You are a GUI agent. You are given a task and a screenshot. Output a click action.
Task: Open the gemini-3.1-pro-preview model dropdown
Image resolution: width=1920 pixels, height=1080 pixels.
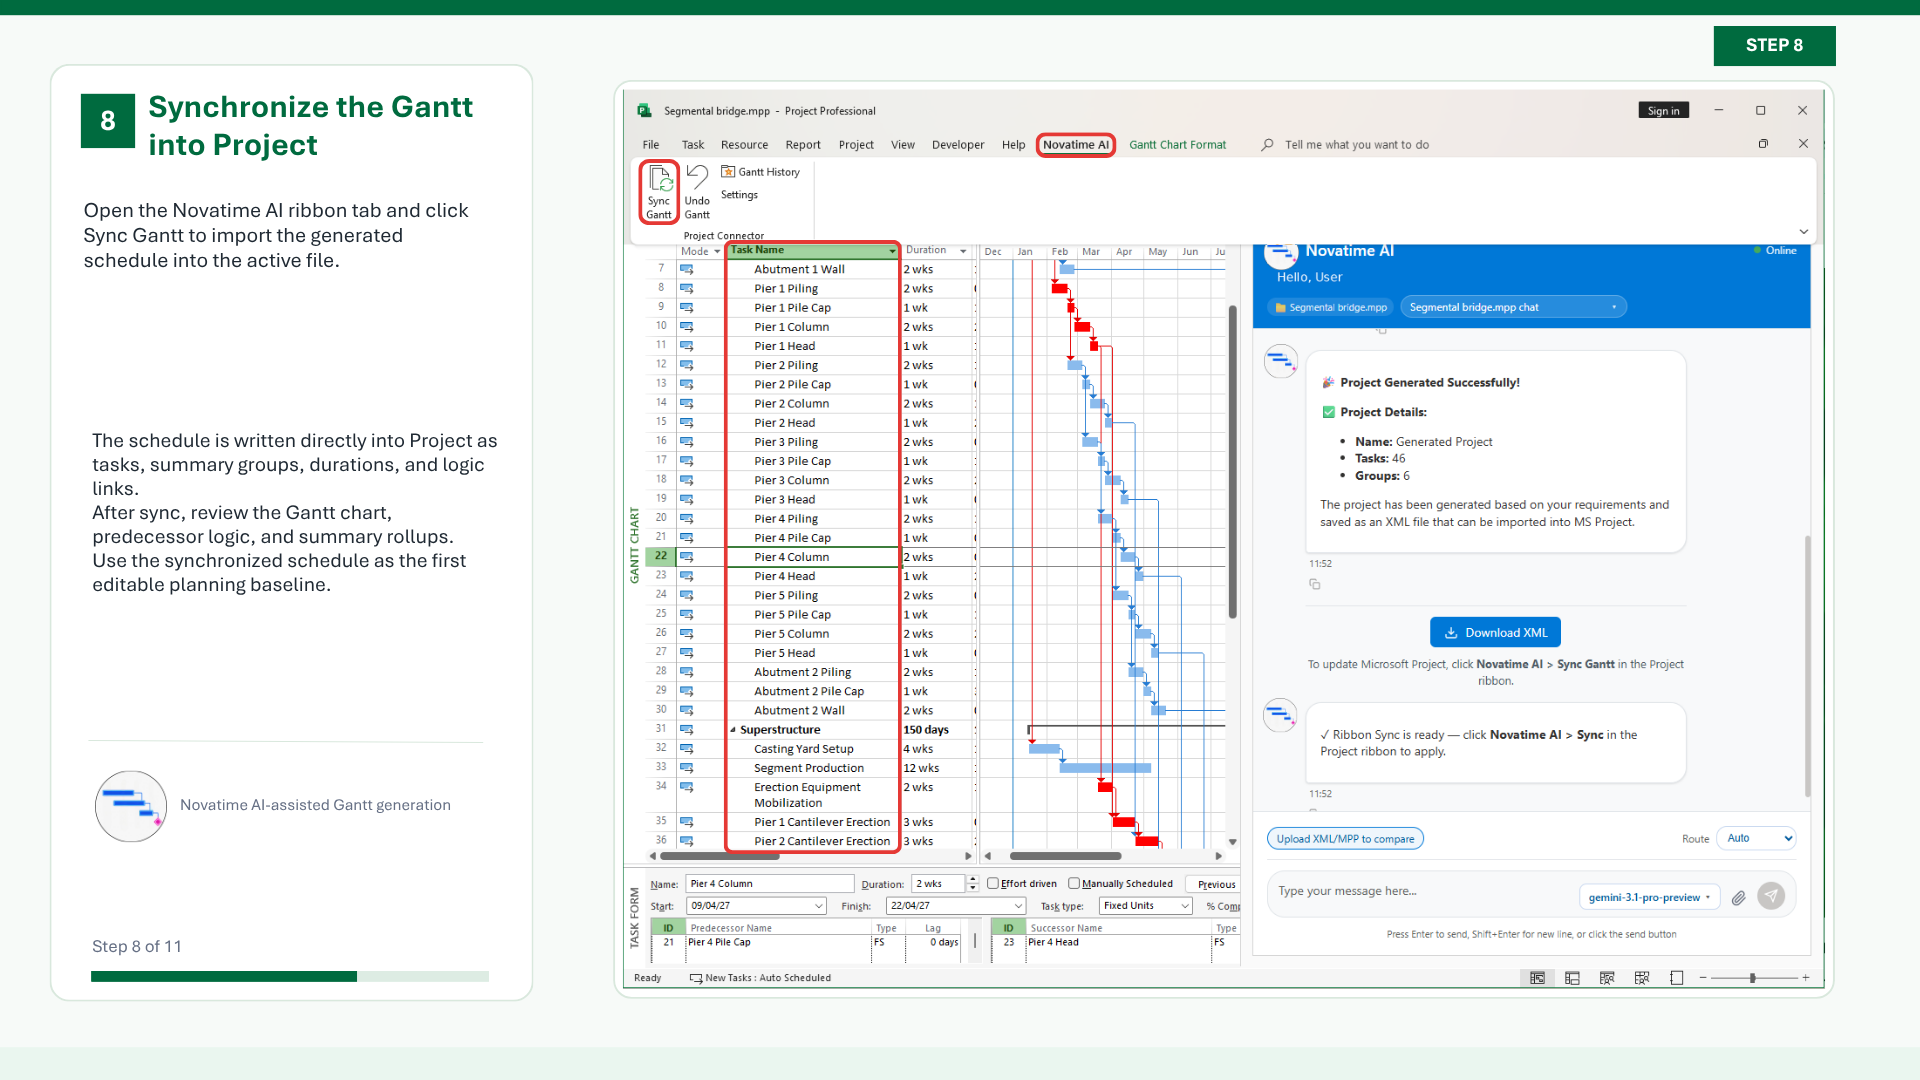(x=1650, y=898)
